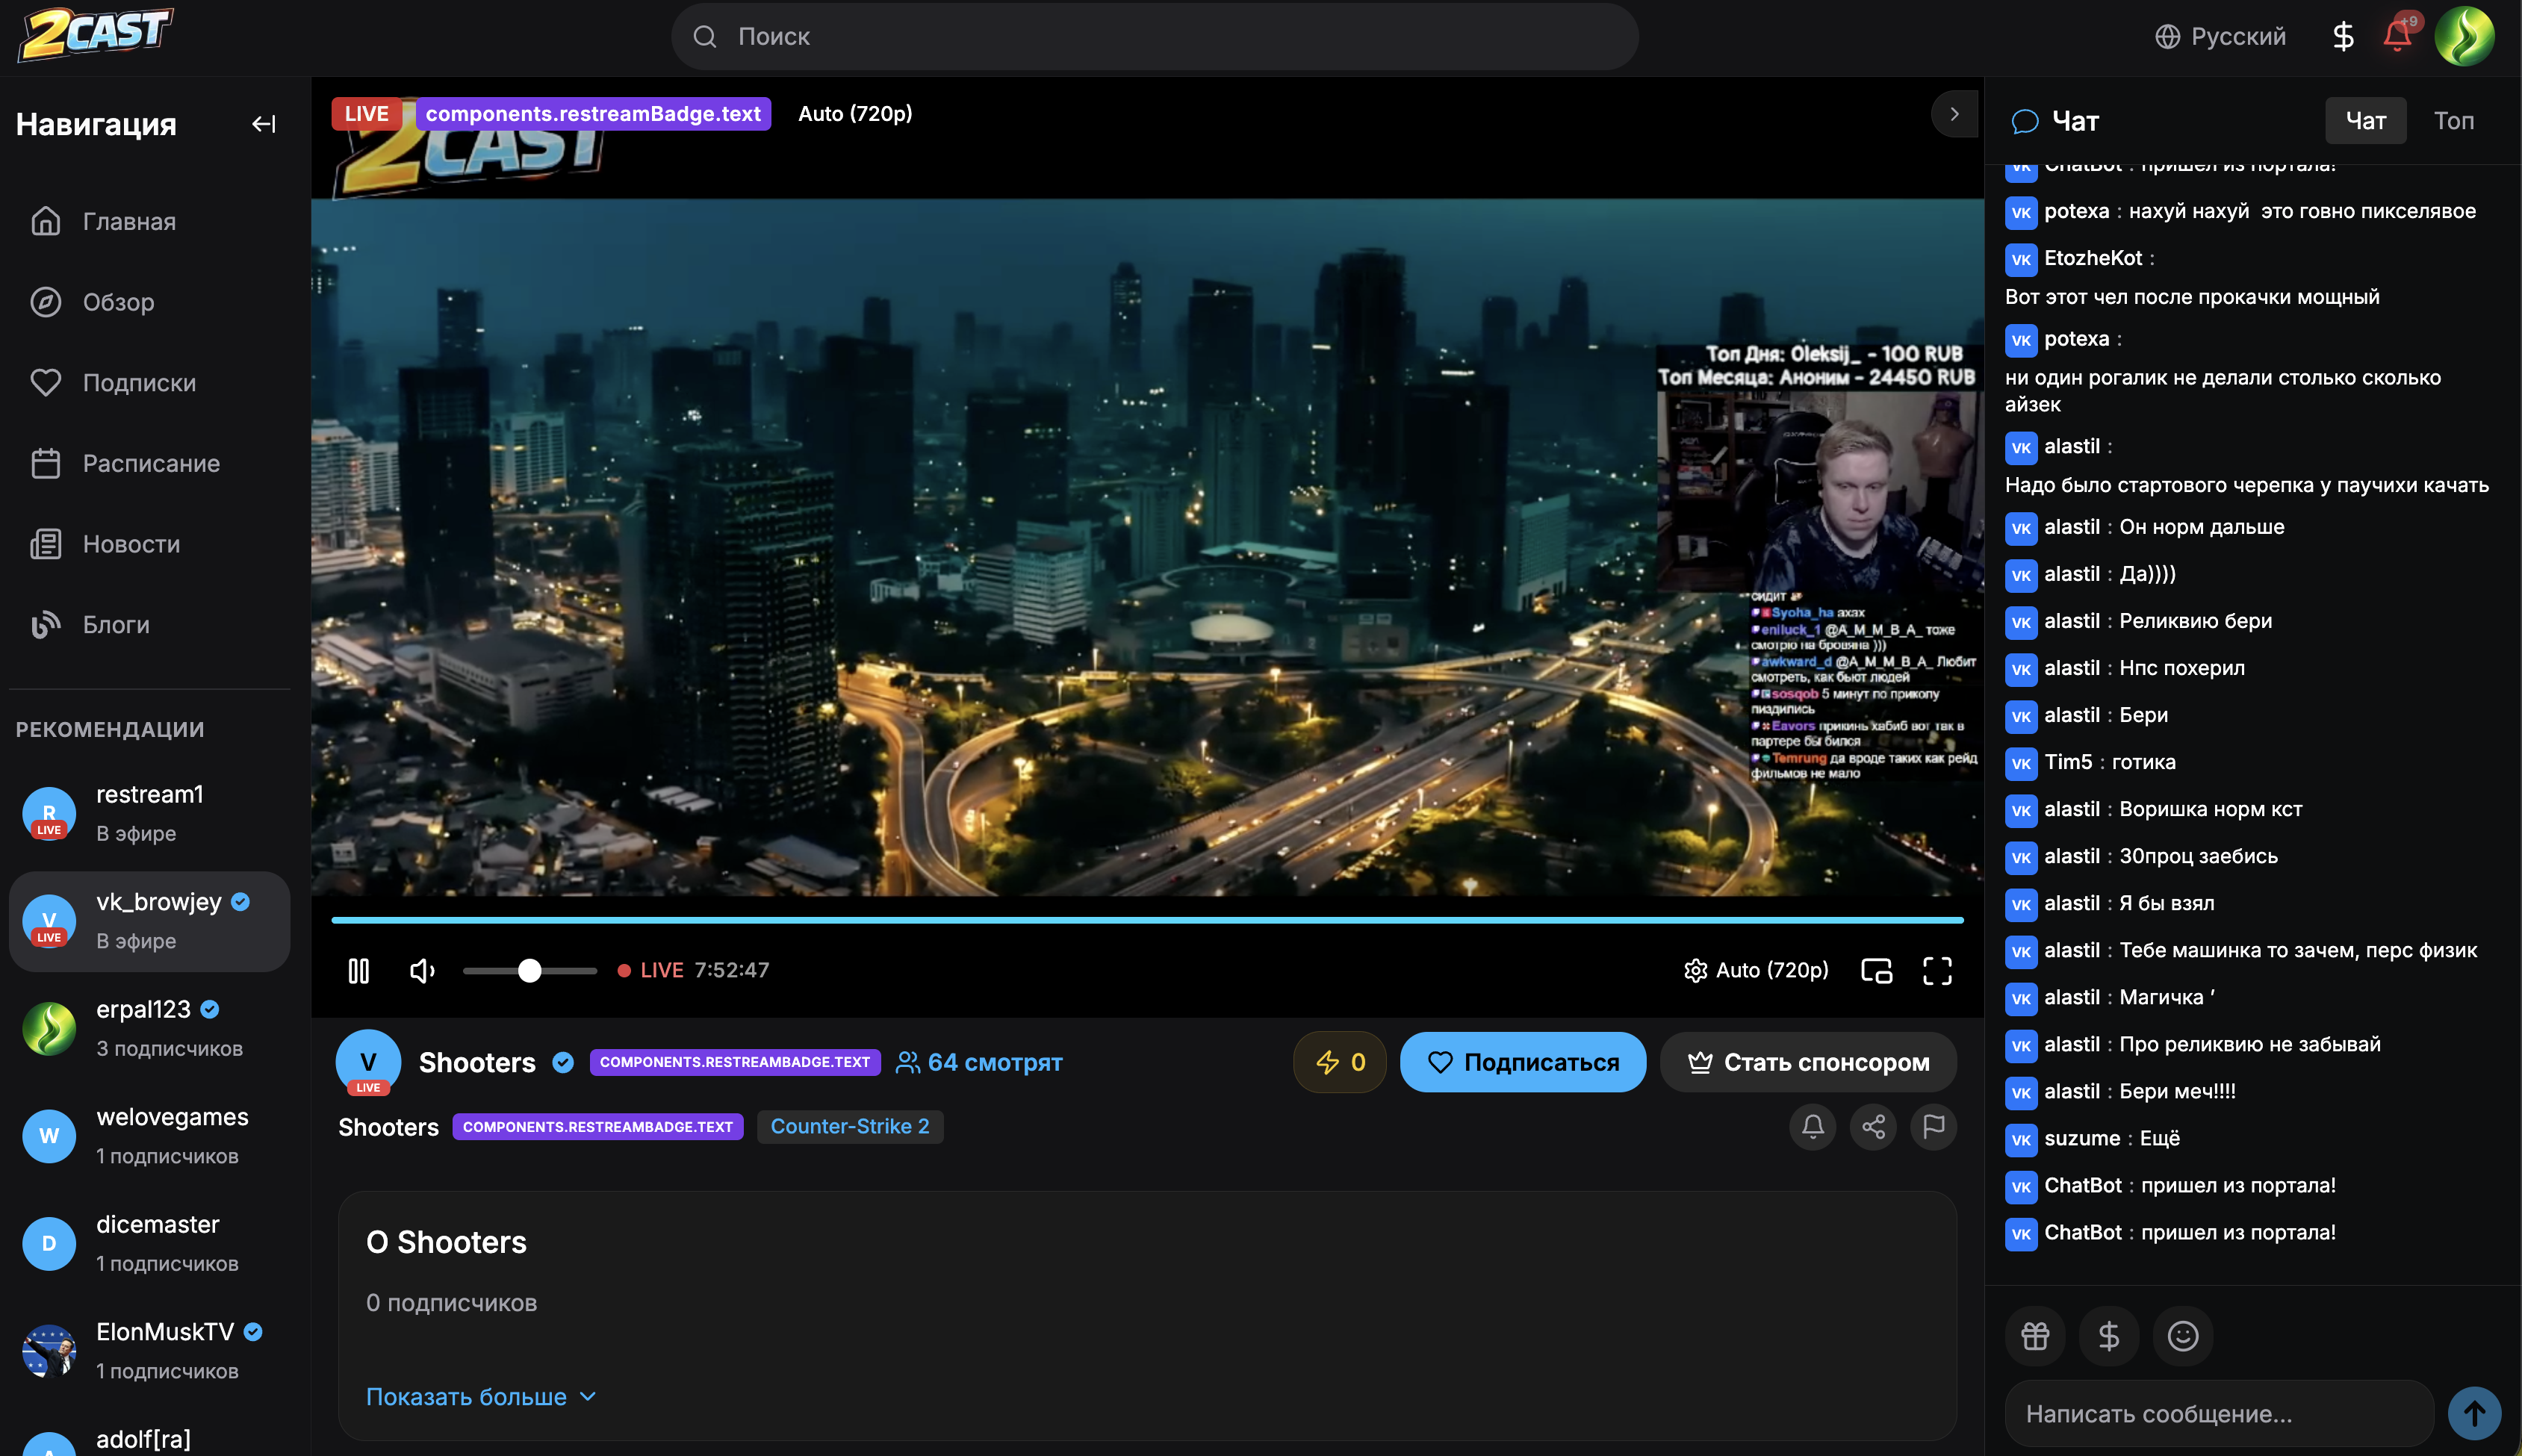Open Подписки in navigation

tap(150, 383)
